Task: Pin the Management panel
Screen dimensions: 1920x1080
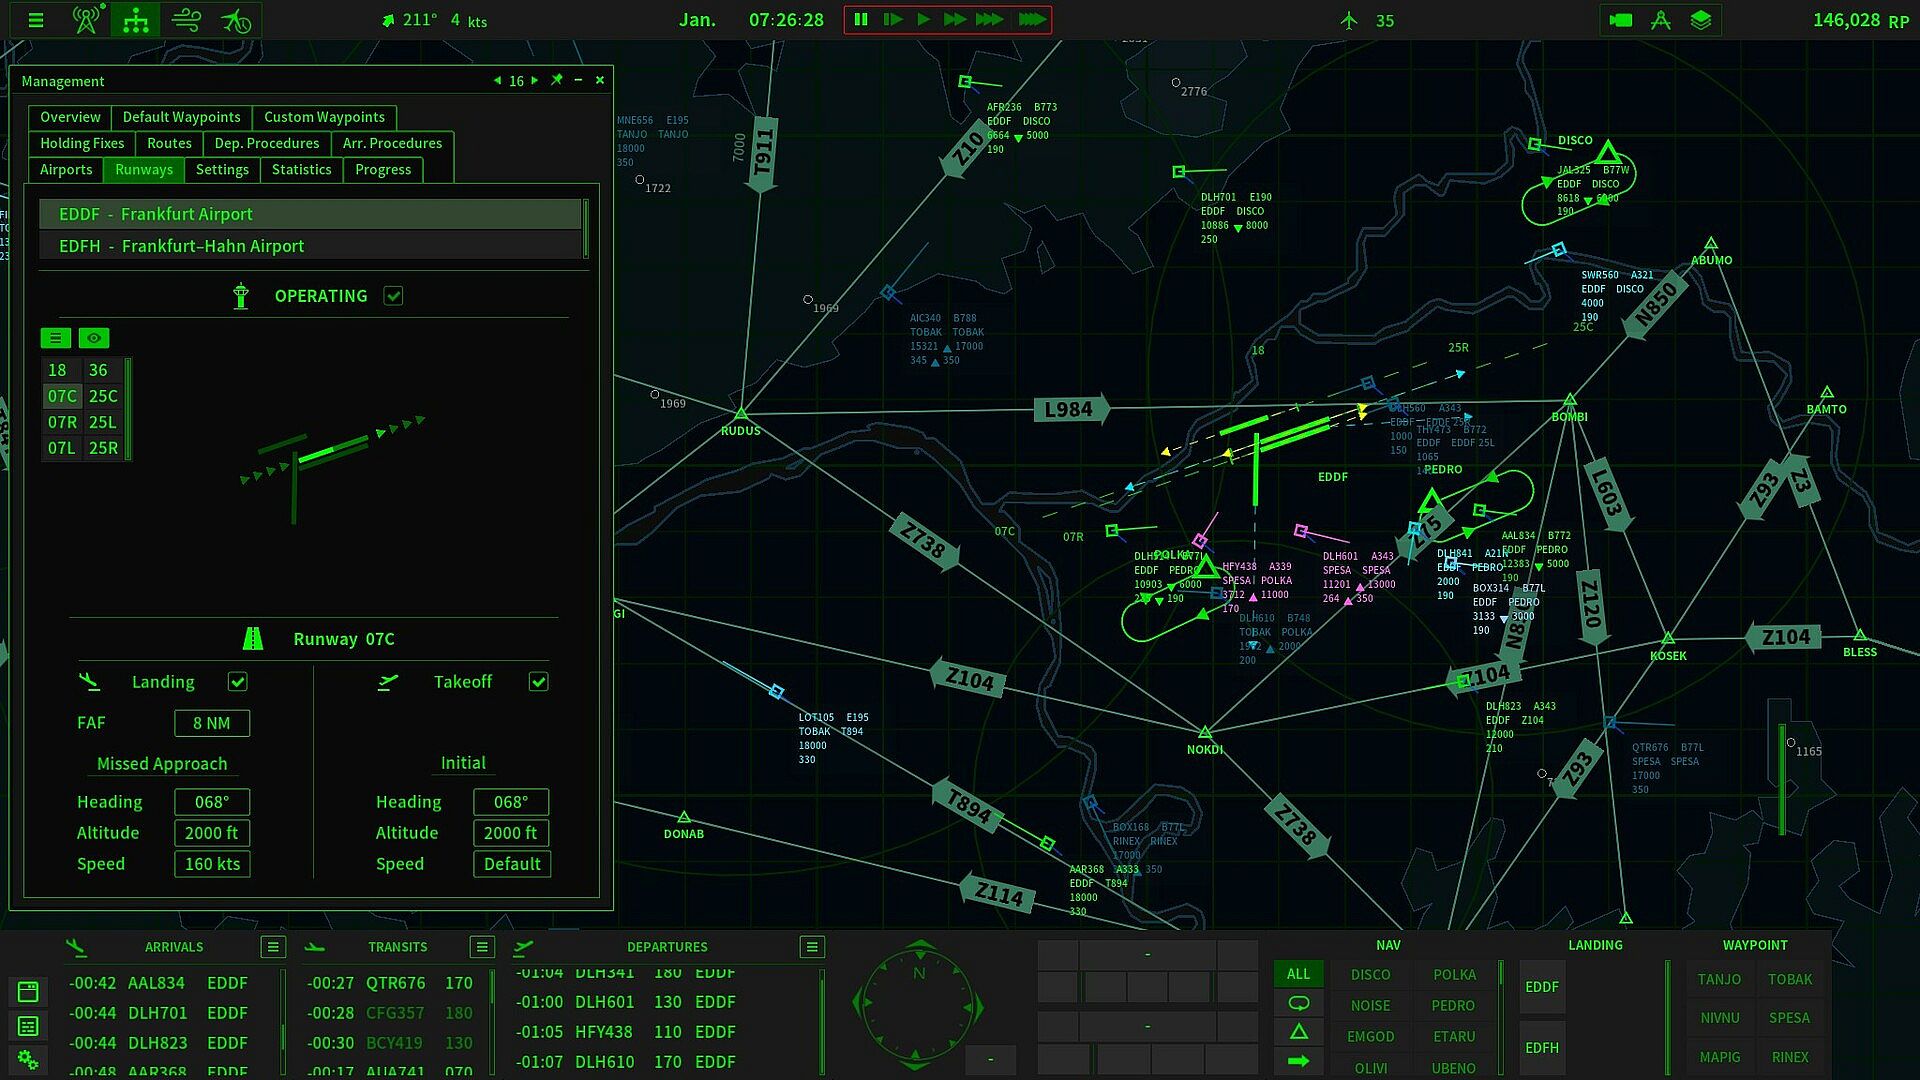Action: click(557, 80)
